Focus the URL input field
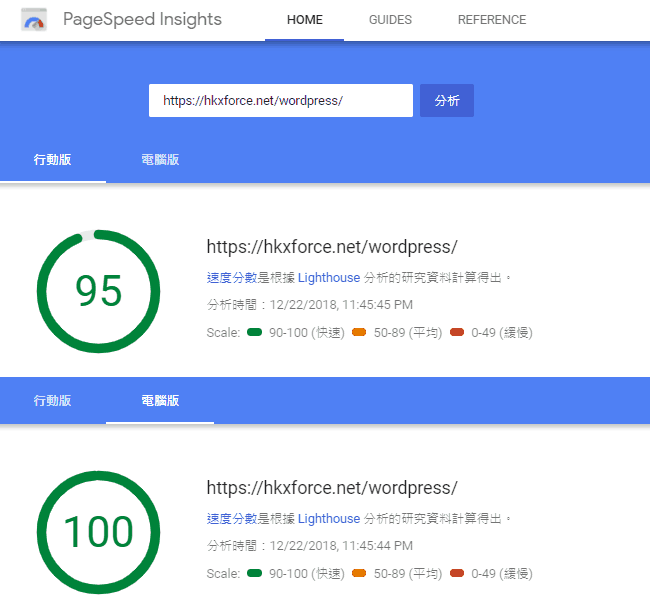 [281, 101]
